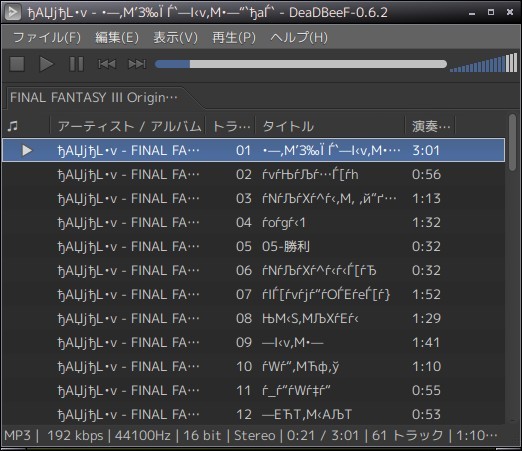
Task: Select track 01 with length 3:01
Action: (254, 150)
